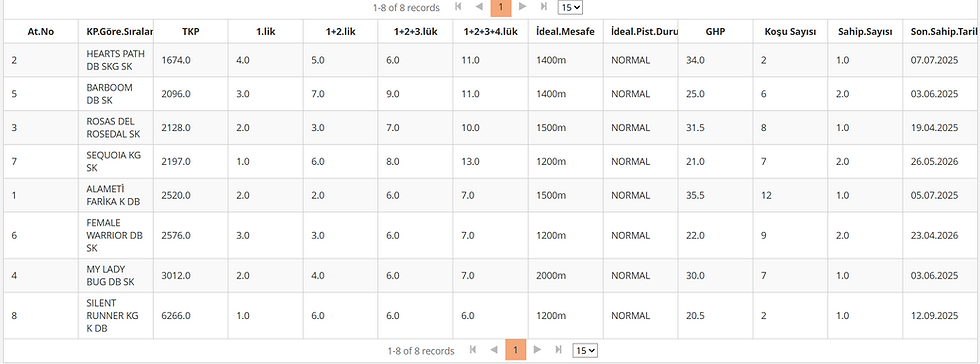The height and width of the screenshot is (364, 980).
Task: Click TKP value 1674.0
Action: click(x=176, y=60)
